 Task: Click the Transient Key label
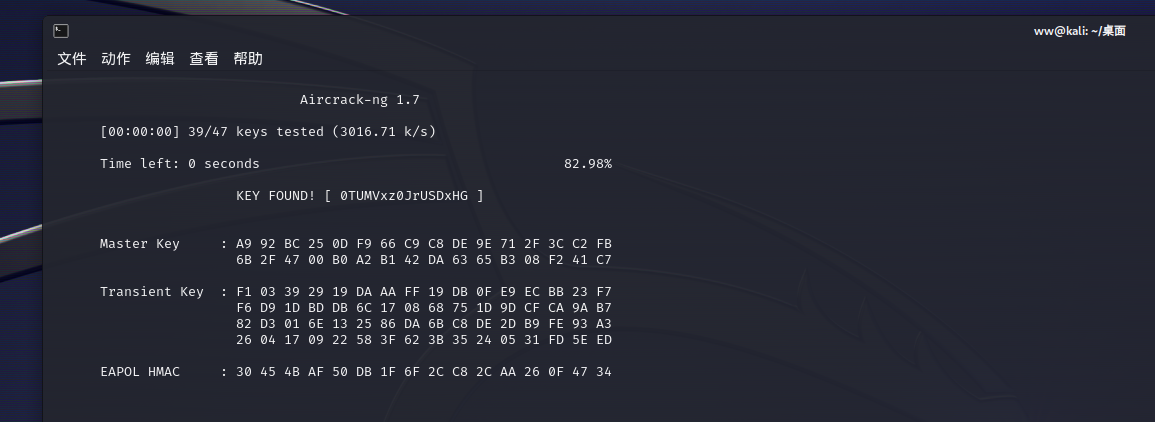[x=152, y=292]
